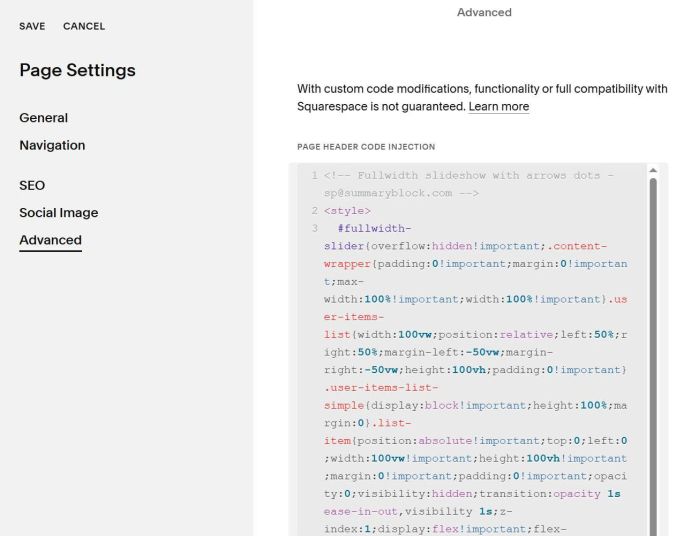Select the Advanced section in sidebar
Image resolution: width=700 pixels, height=536 pixels.
pos(50,240)
